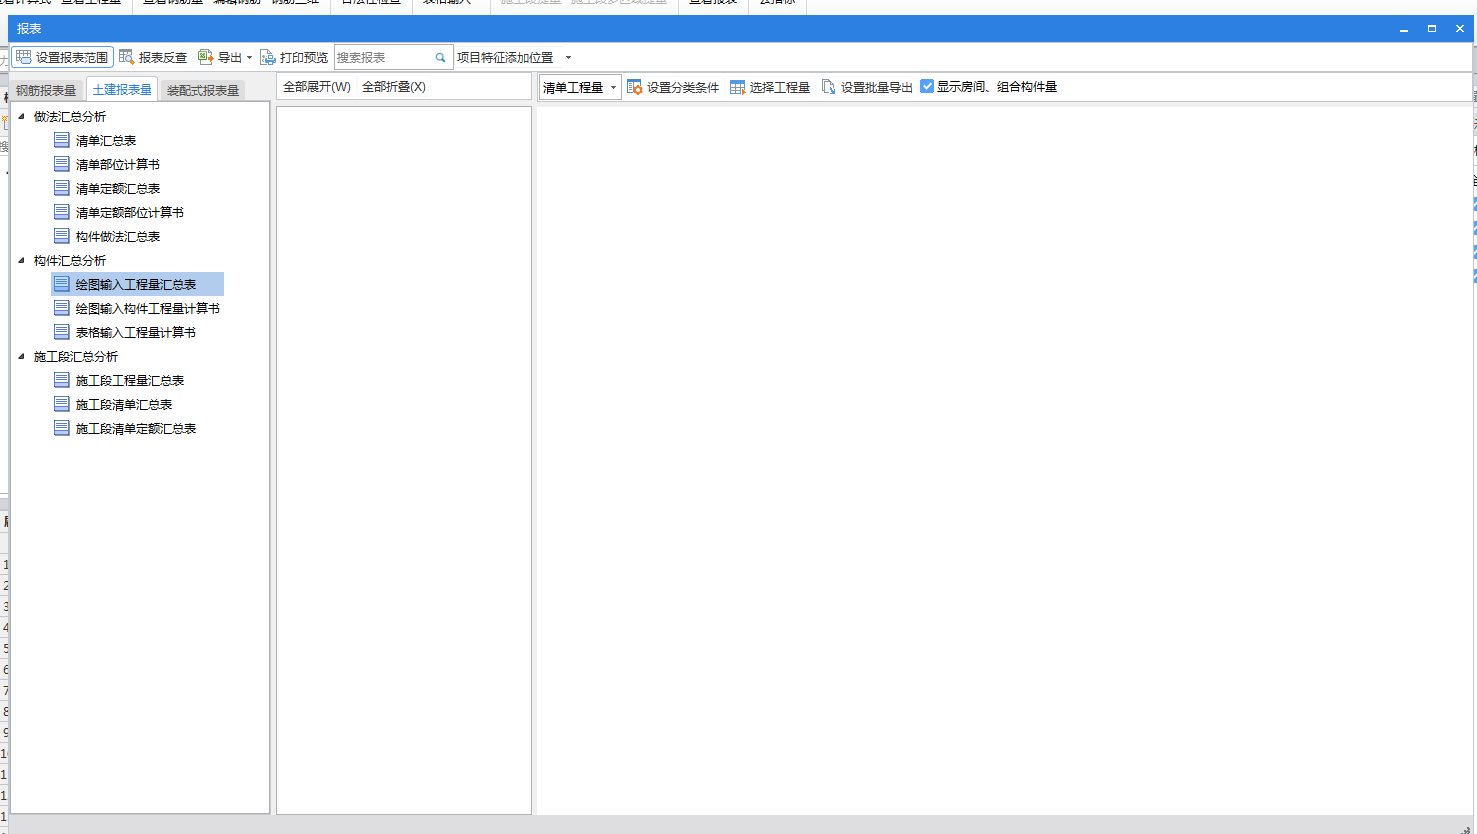Select 绘图输入构件工程量计算书 report icon

point(62,308)
